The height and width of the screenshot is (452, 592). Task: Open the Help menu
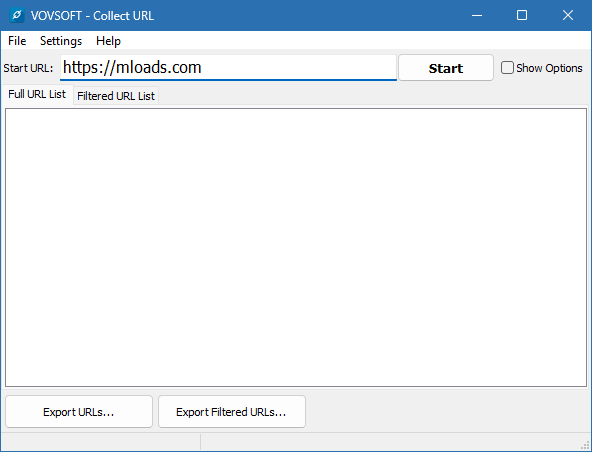tap(108, 41)
